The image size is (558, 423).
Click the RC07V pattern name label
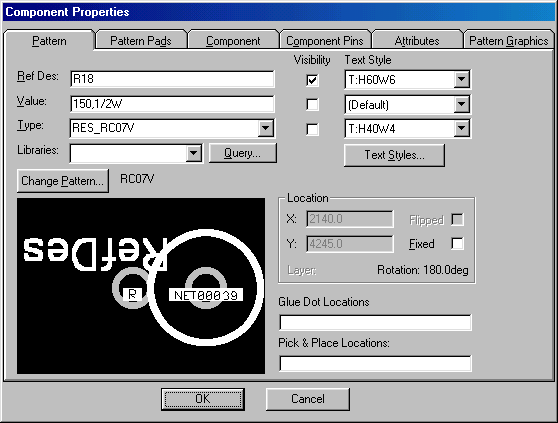point(137,179)
